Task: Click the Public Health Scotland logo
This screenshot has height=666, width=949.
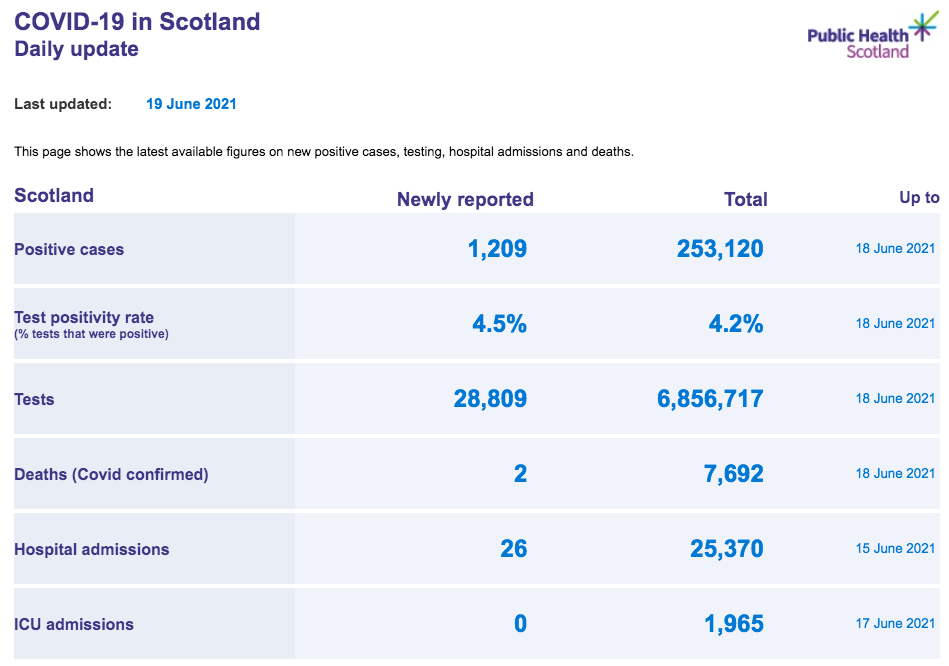Action: pos(872,36)
